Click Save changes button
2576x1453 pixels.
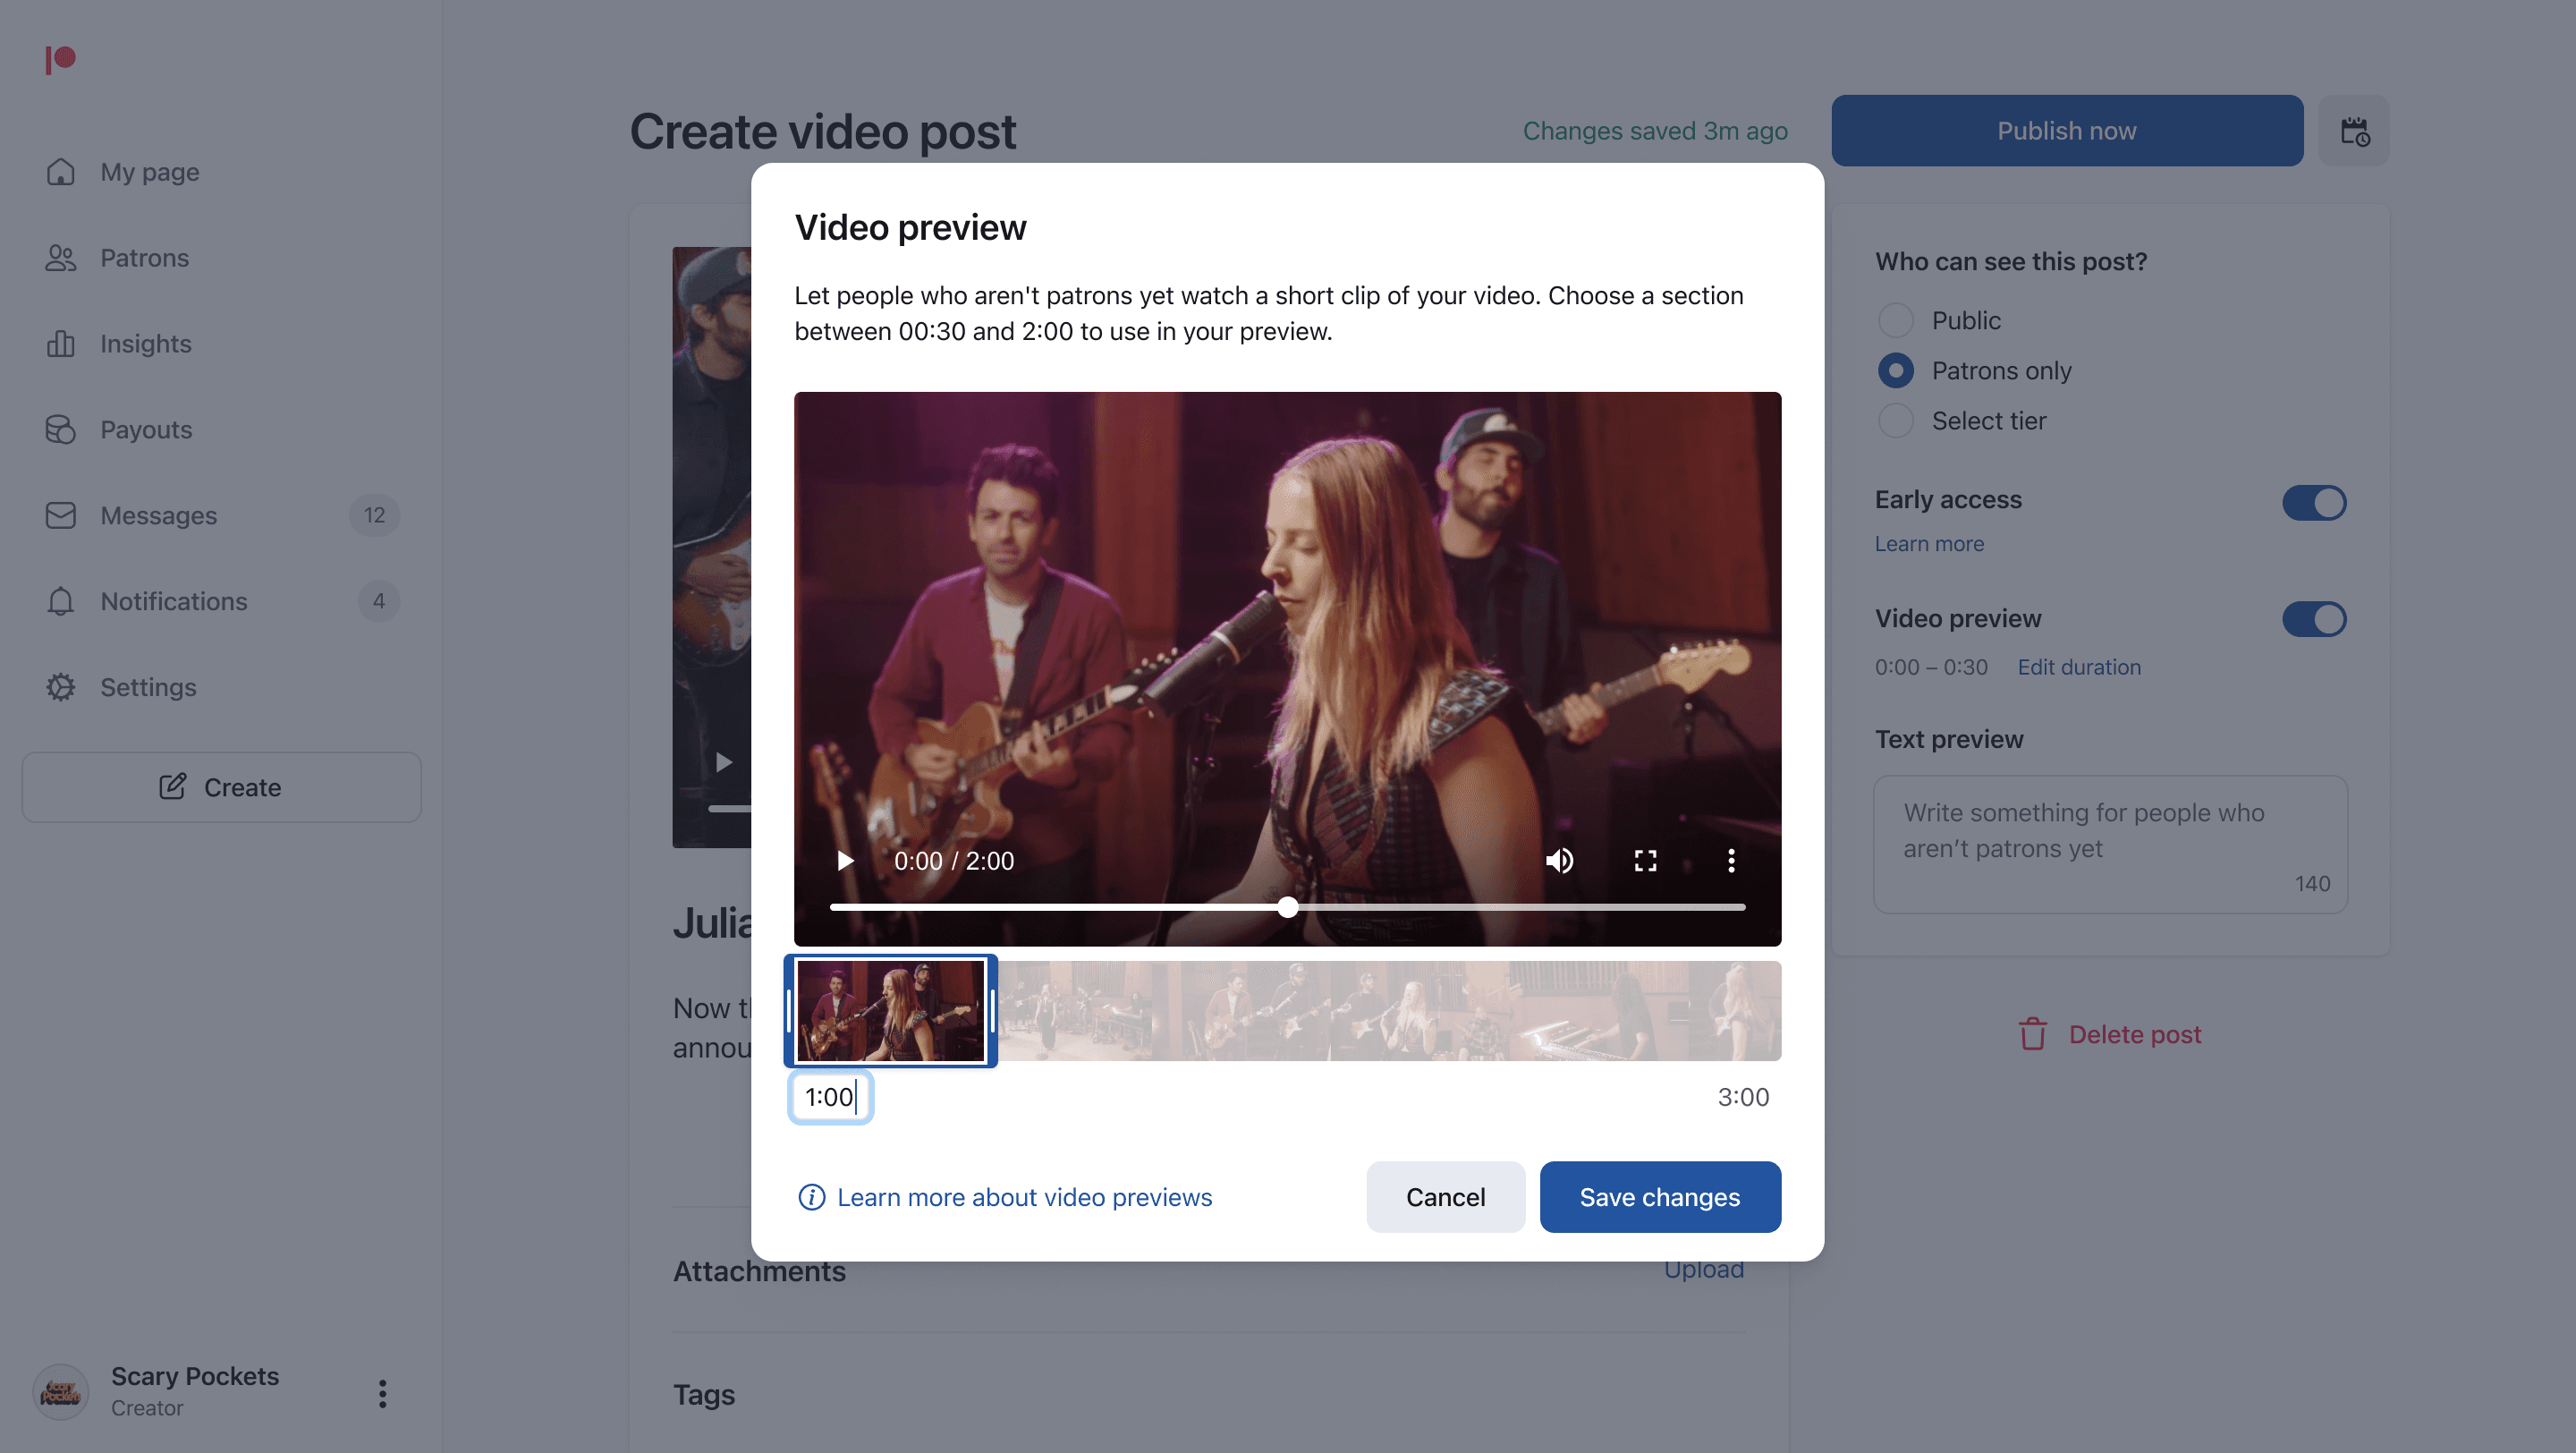coord(1659,1197)
